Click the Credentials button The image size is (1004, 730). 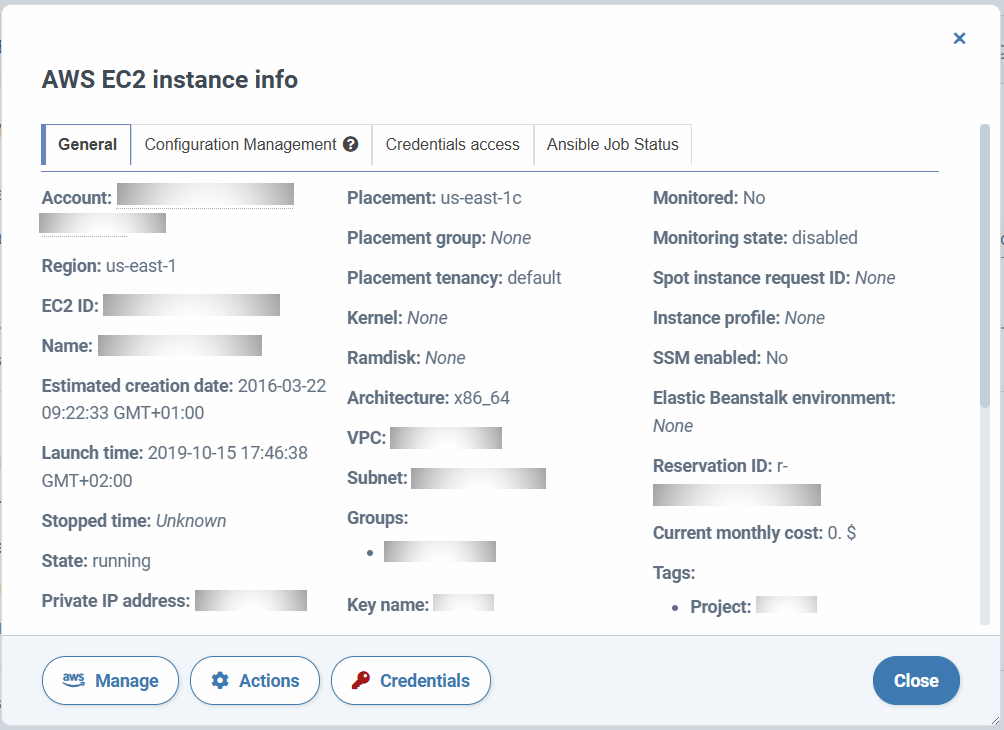point(410,680)
